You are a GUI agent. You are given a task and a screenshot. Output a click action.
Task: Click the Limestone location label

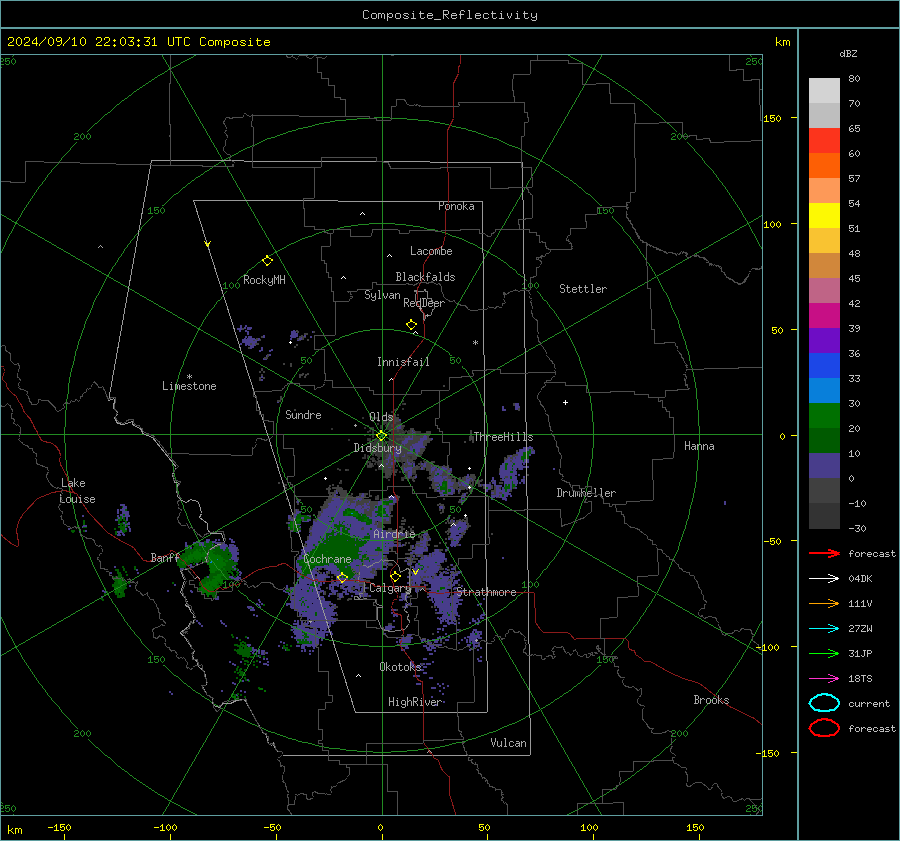189,386
